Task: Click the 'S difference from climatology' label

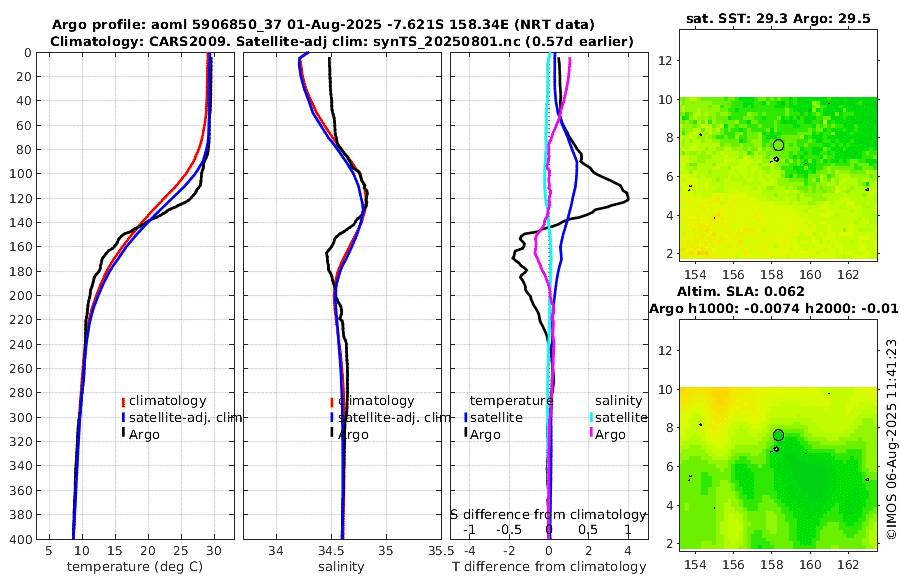Action: pyautogui.click(x=548, y=514)
